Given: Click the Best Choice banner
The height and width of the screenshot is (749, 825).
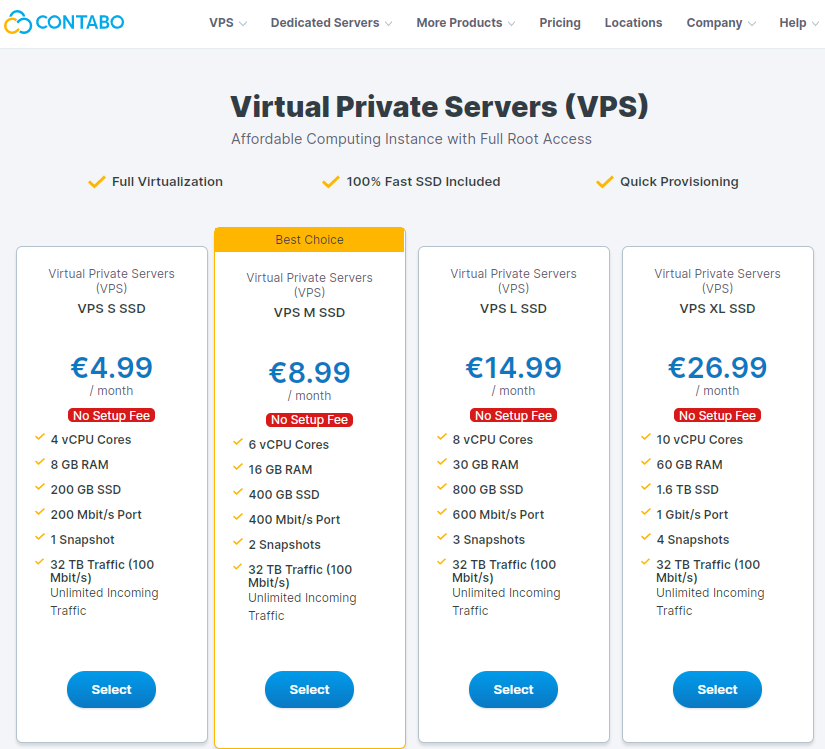Looking at the screenshot, I should [x=310, y=240].
